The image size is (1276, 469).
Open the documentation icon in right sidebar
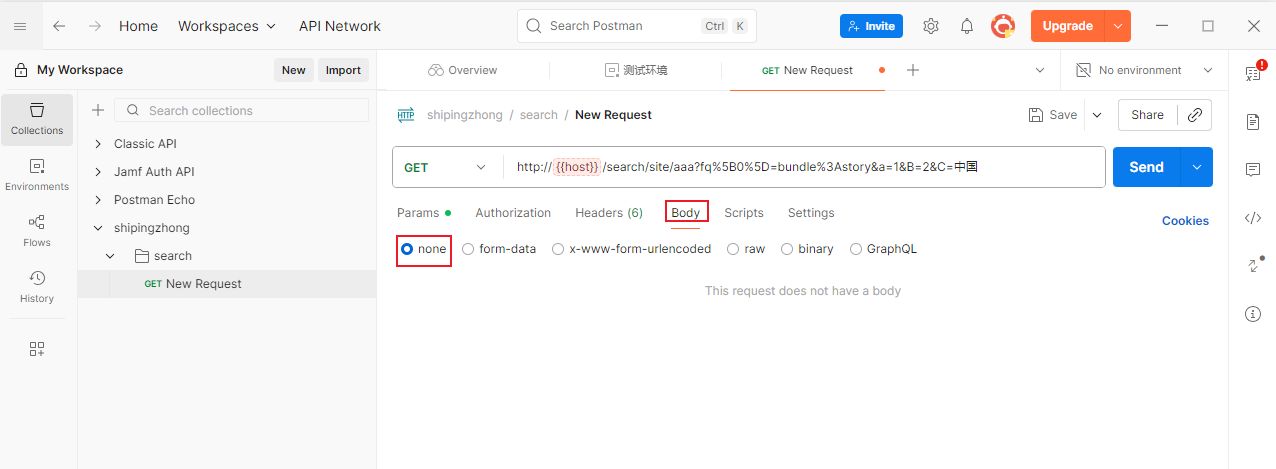pos(1253,122)
